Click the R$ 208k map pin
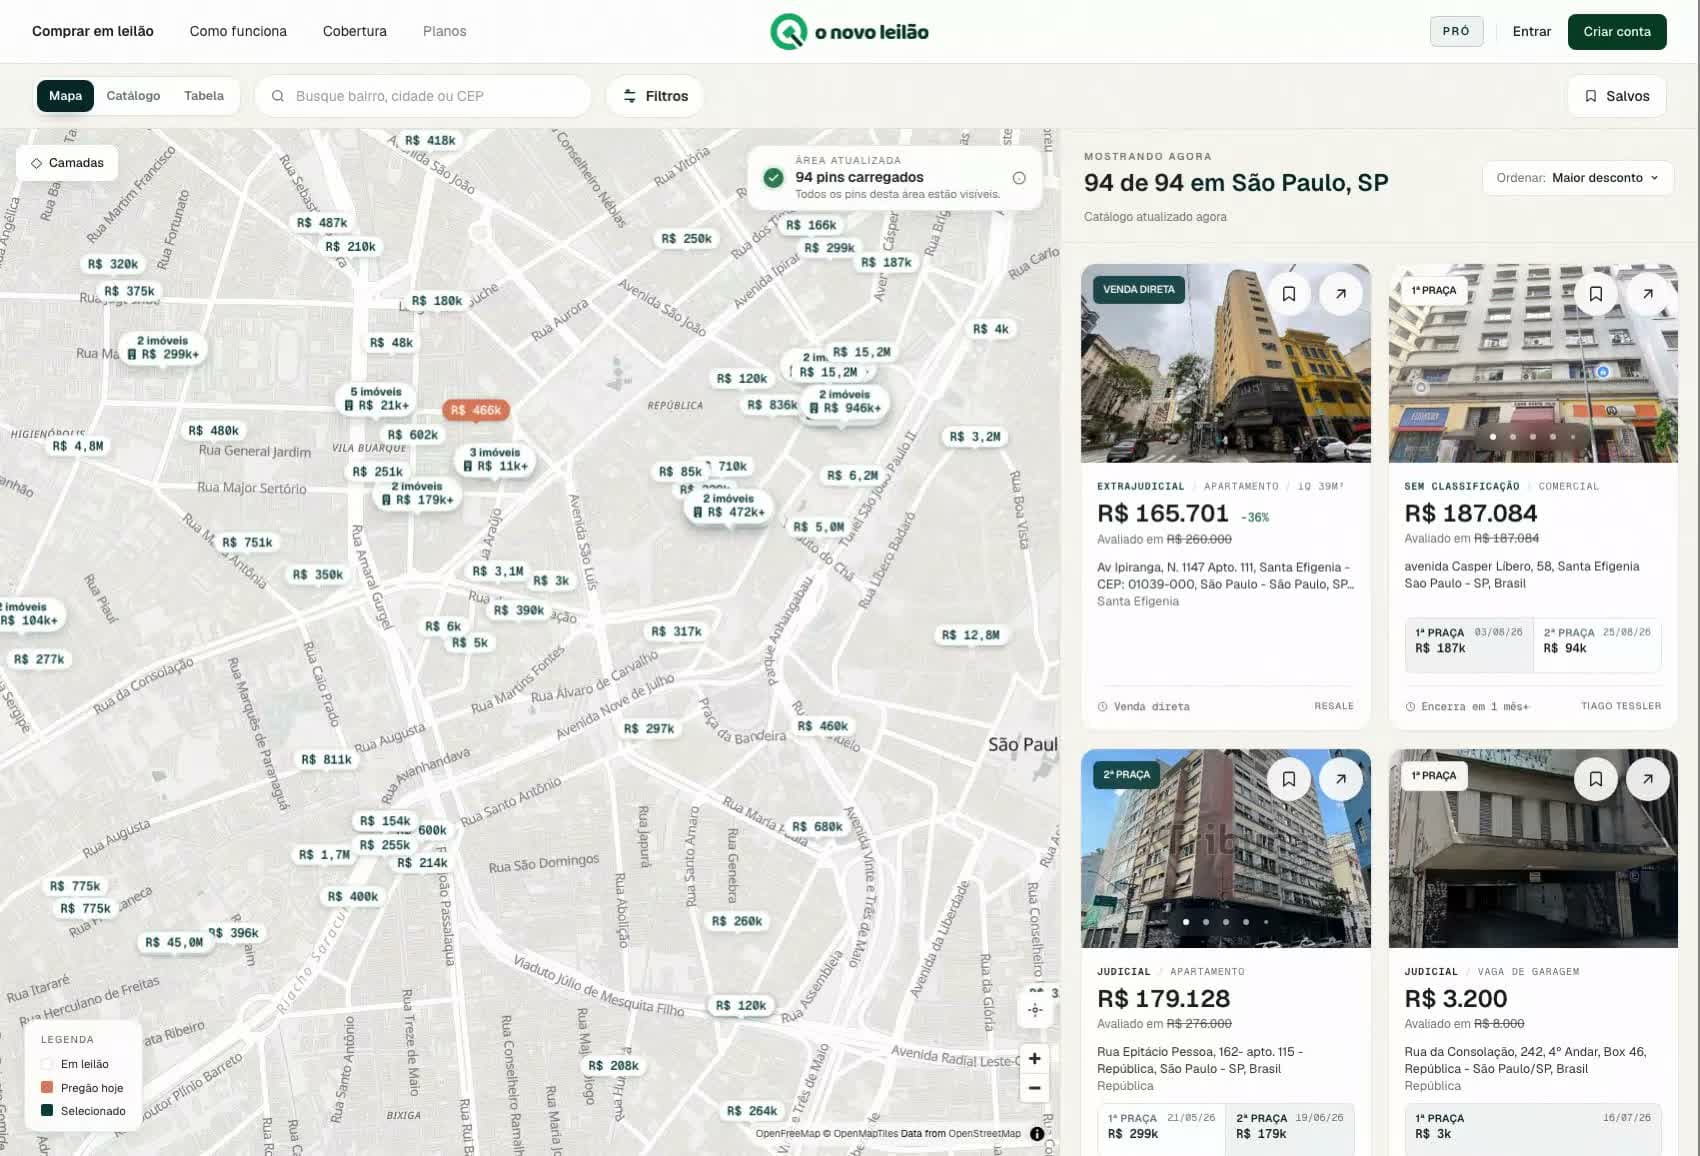The image size is (1700, 1156). 613,1066
